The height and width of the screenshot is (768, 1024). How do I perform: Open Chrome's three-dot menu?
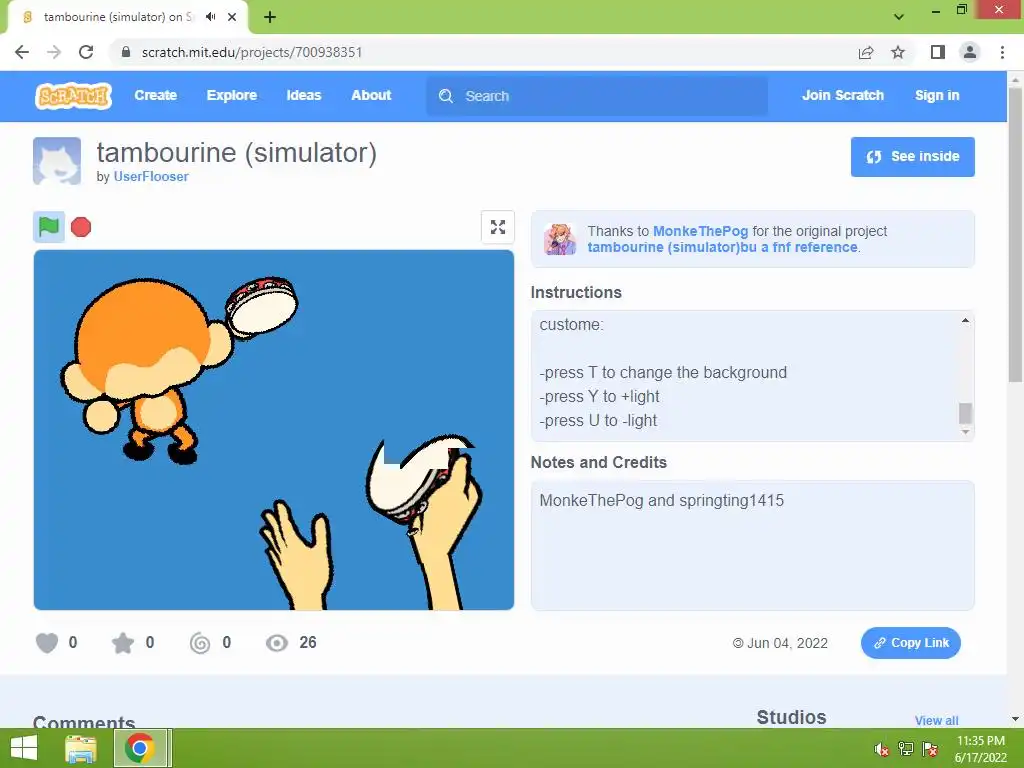[1002, 52]
